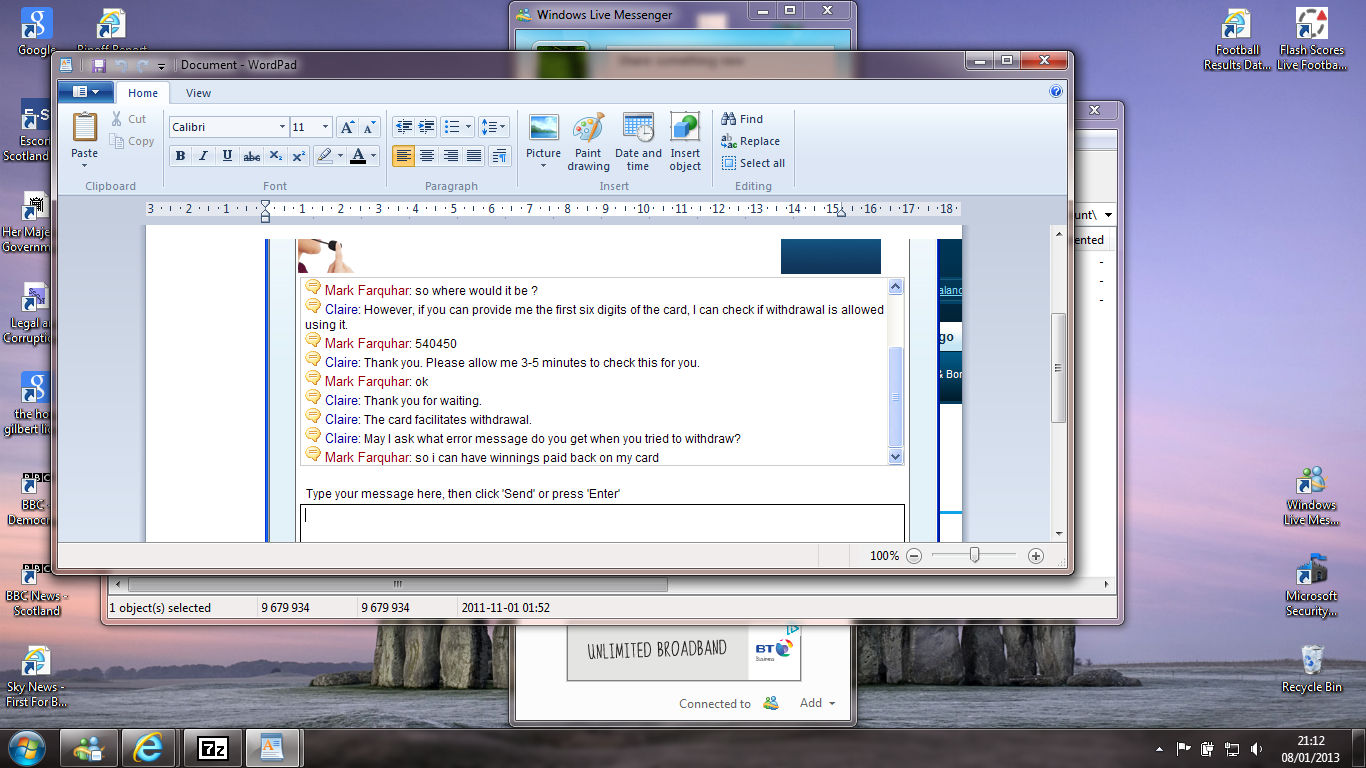This screenshot has width=1366, height=768.
Task: Click the 540450 chat message text
Action: coord(435,344)
